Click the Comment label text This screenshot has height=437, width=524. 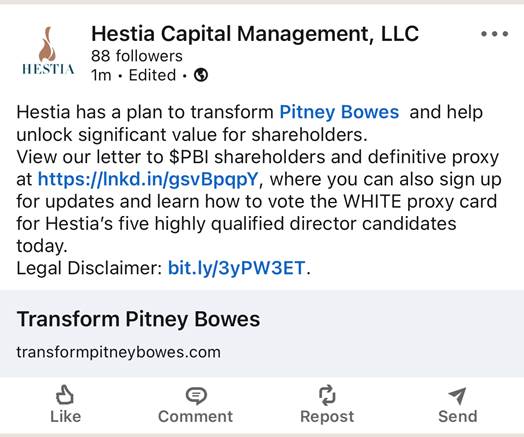click(195, 417)
